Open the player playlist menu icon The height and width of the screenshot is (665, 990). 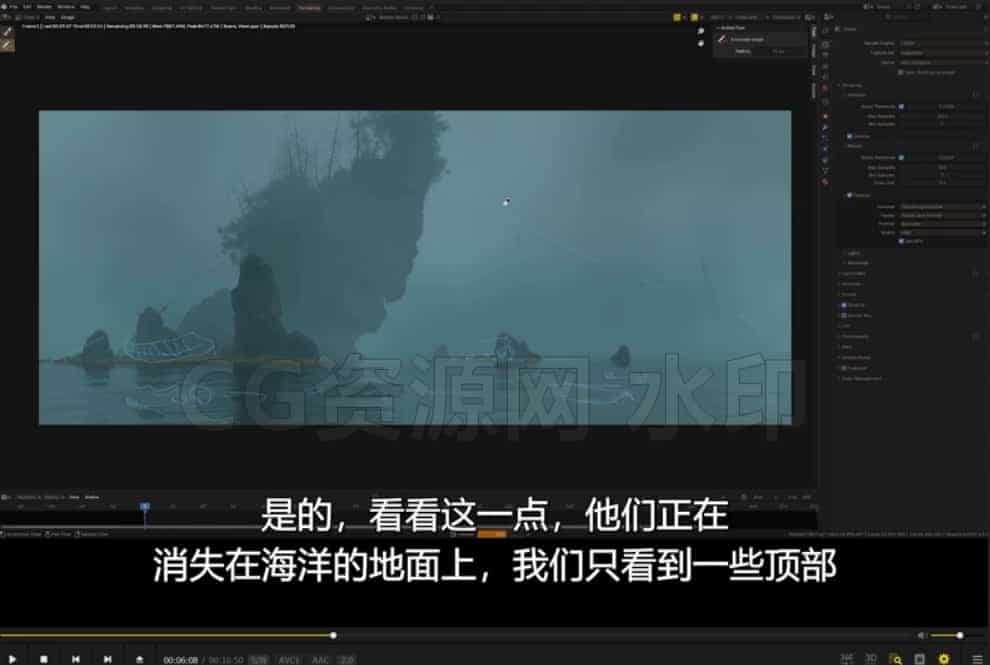coord(977,659)
